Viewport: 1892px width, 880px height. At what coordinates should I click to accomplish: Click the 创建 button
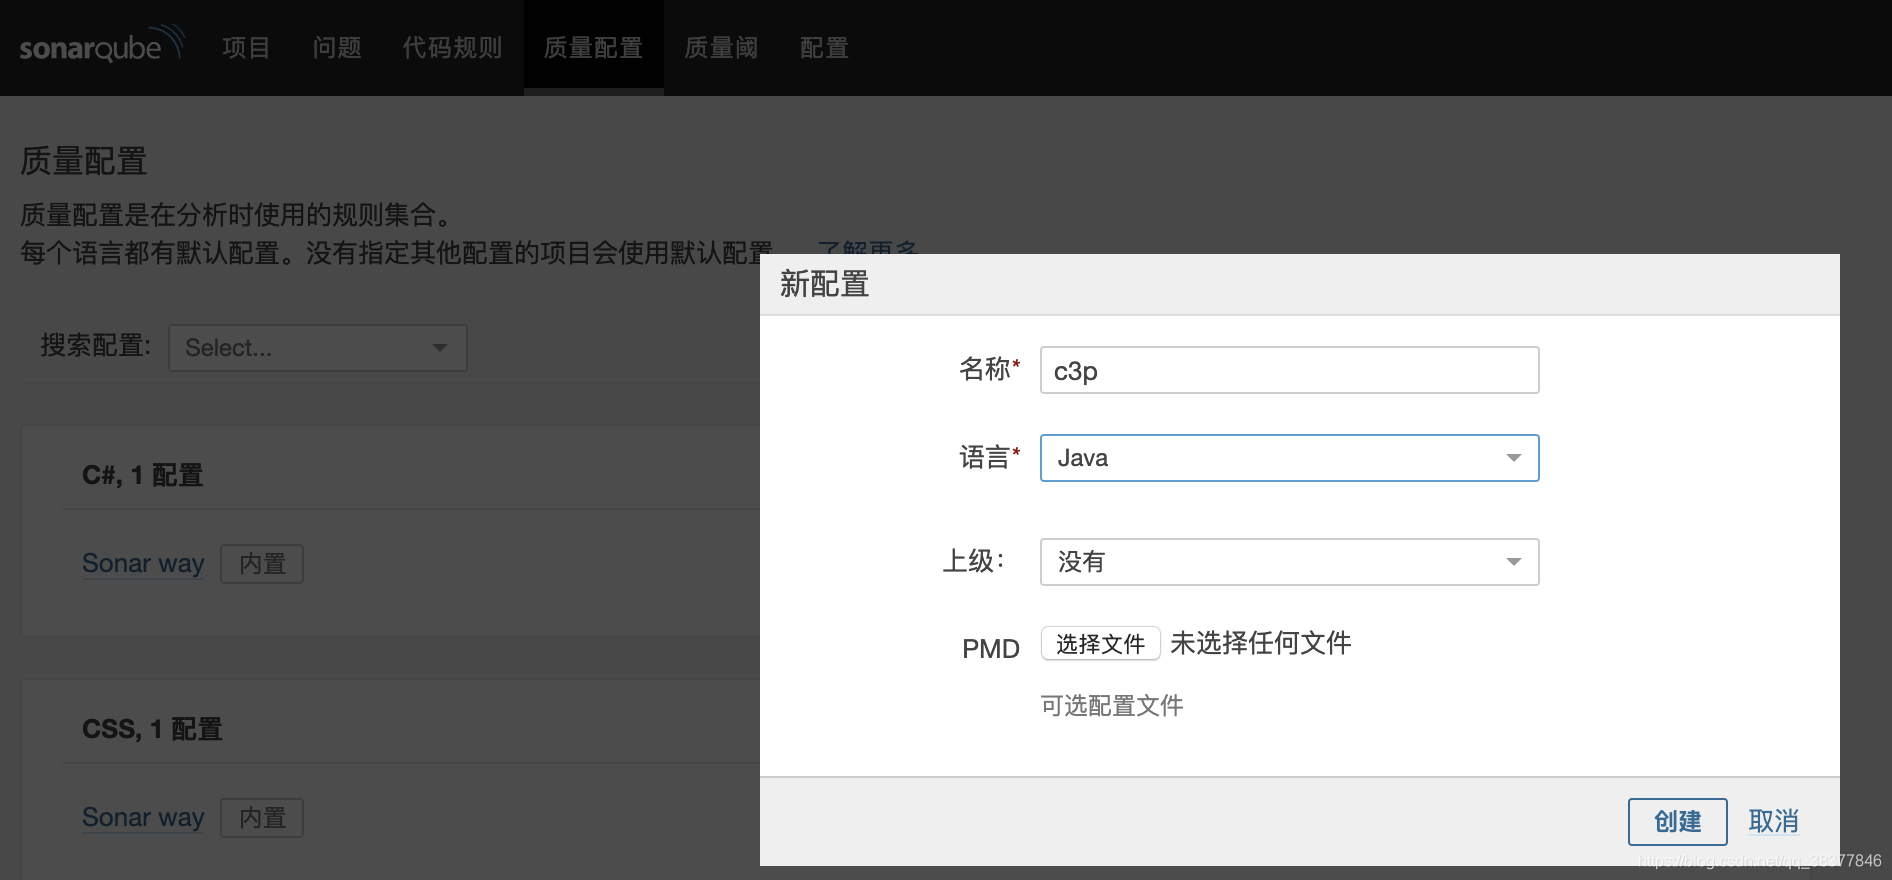tap(1677, 822)
